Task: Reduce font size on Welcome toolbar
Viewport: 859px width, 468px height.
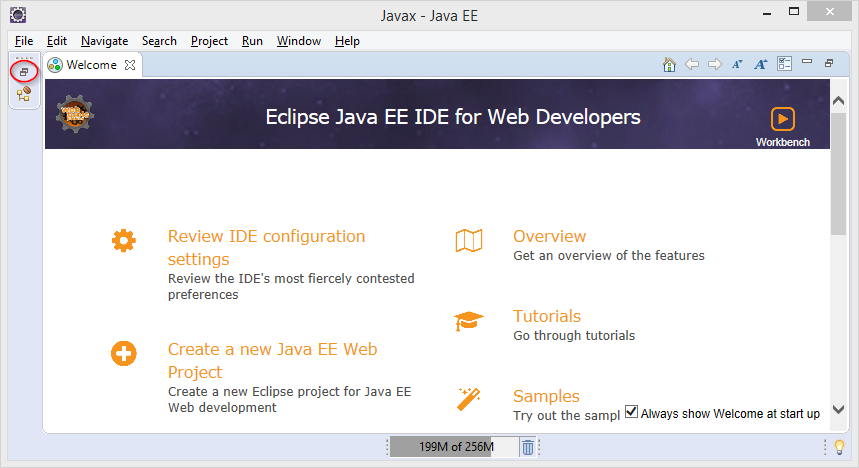Action: [737, 65]
